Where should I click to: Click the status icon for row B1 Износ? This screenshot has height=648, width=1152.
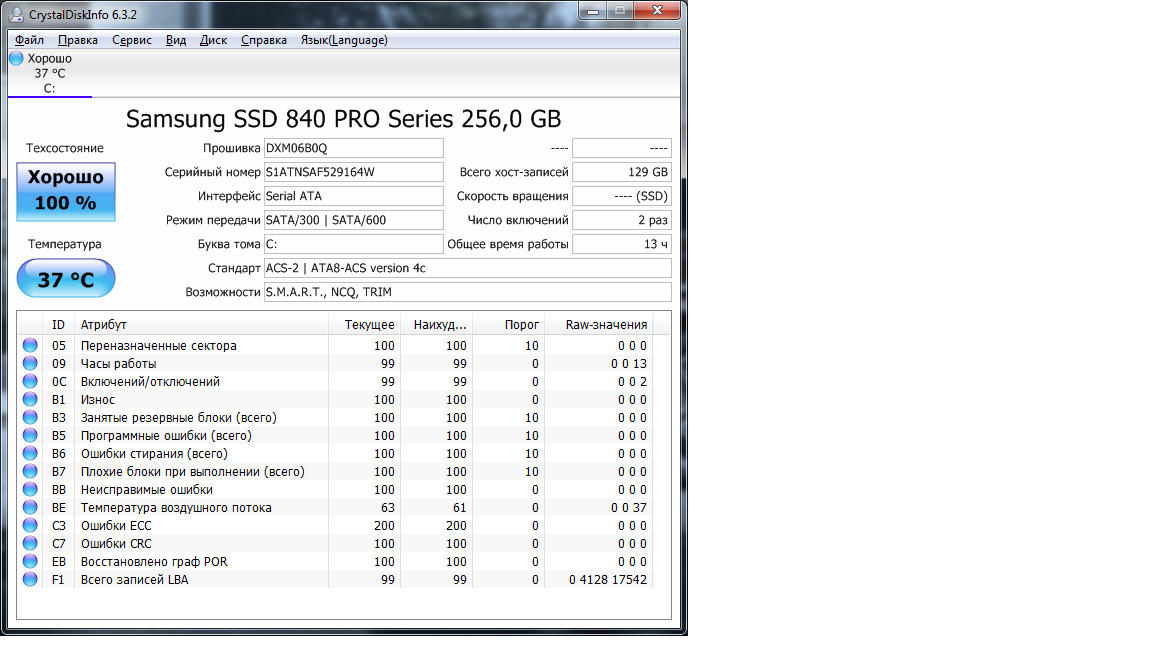pyautogui.click(x=30, y=399)
